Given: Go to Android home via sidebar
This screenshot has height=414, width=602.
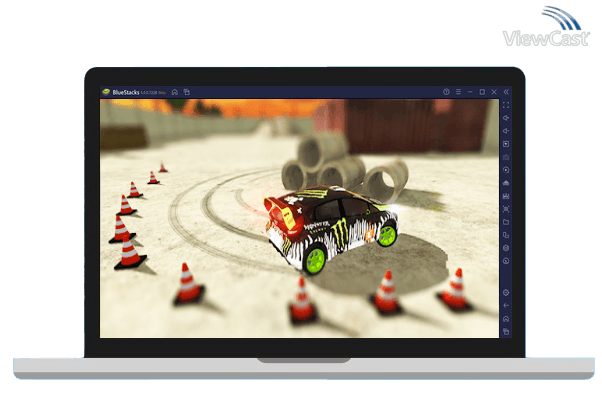Looking at the screenshot, I should pos(506,319).
